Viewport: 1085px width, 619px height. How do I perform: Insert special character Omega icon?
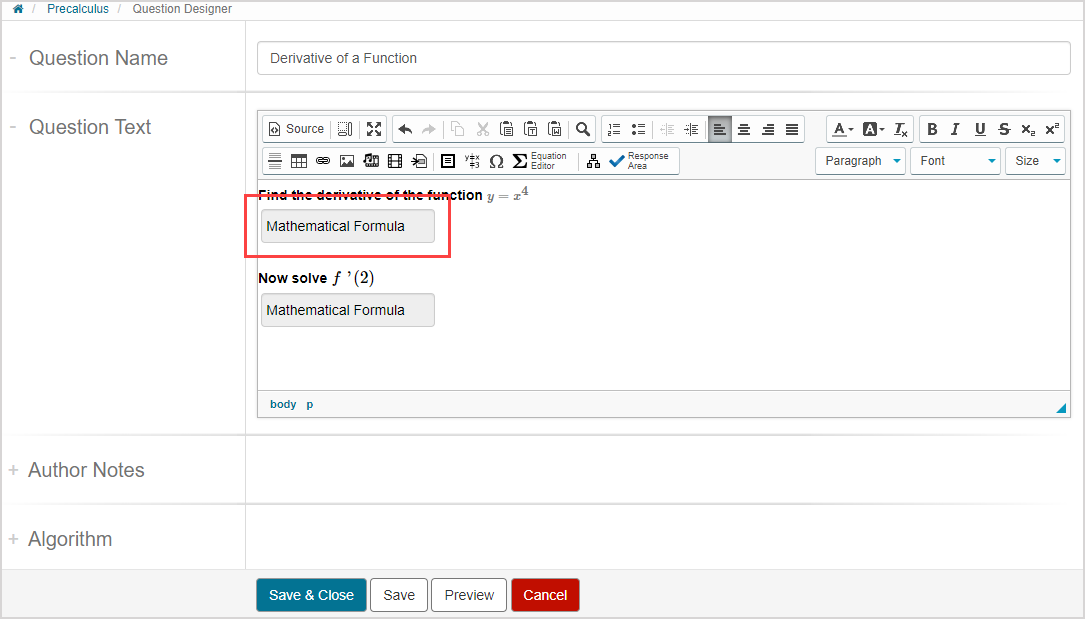pyautogui.click(x=496, y=161)
